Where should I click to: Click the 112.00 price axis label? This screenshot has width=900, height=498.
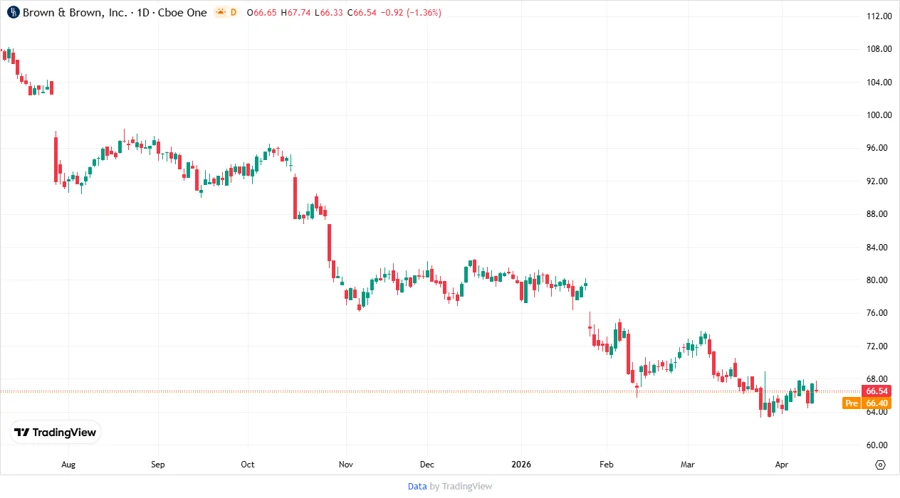pos(879,16)
